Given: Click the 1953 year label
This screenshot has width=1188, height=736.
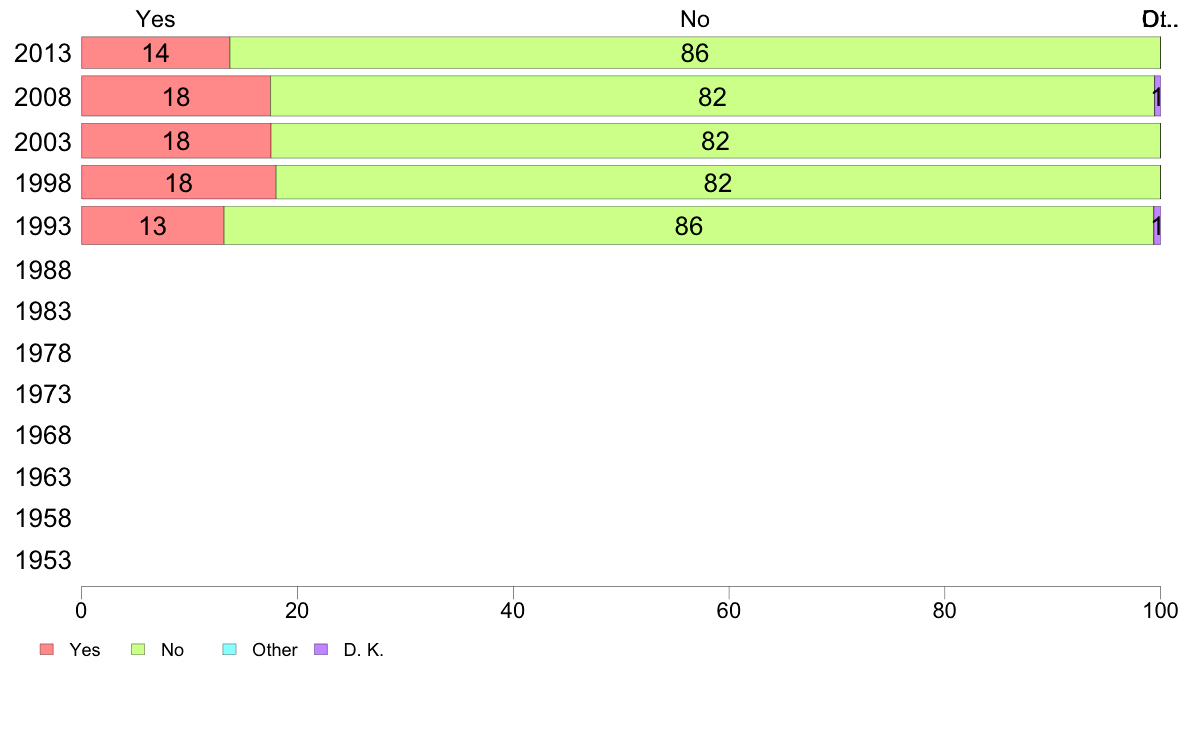Looking at the screenshot, I should point(44,560).
